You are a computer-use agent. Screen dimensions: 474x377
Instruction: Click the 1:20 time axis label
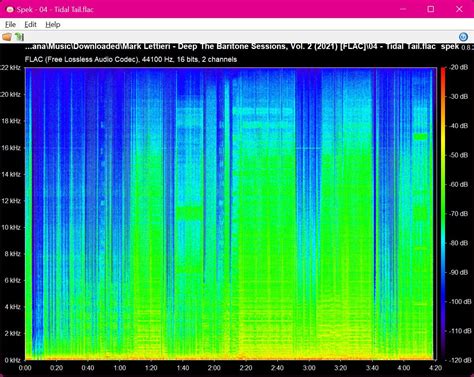pyautogui.click(x=151, y=368)
